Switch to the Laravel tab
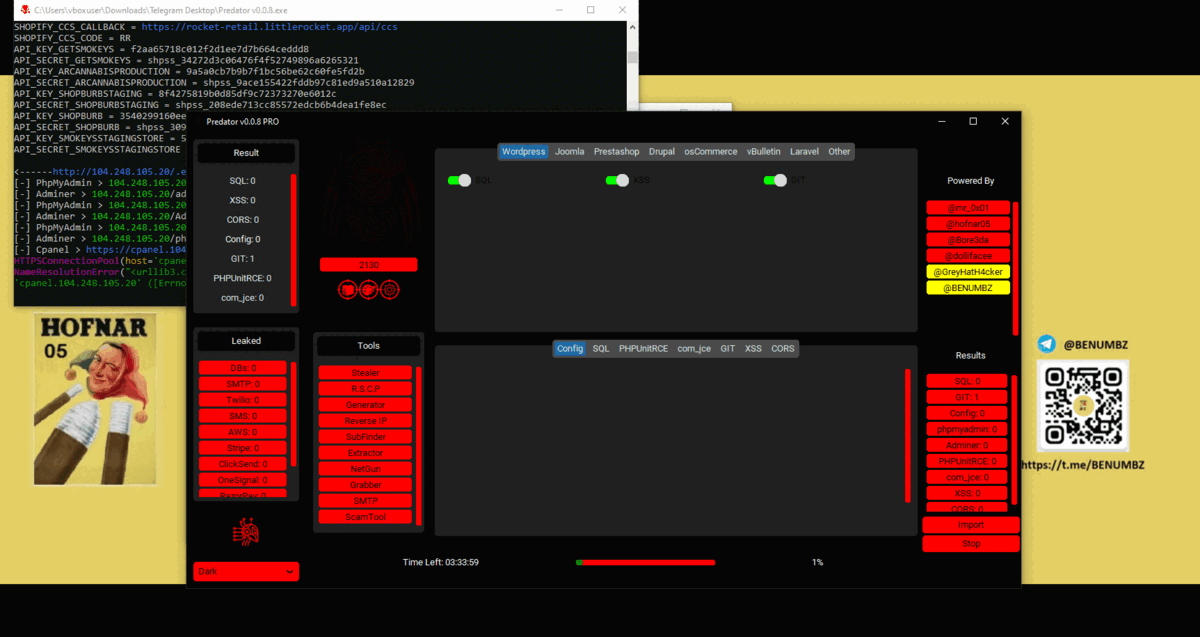This screenshot has width=1200, height=637. [804, 152]
